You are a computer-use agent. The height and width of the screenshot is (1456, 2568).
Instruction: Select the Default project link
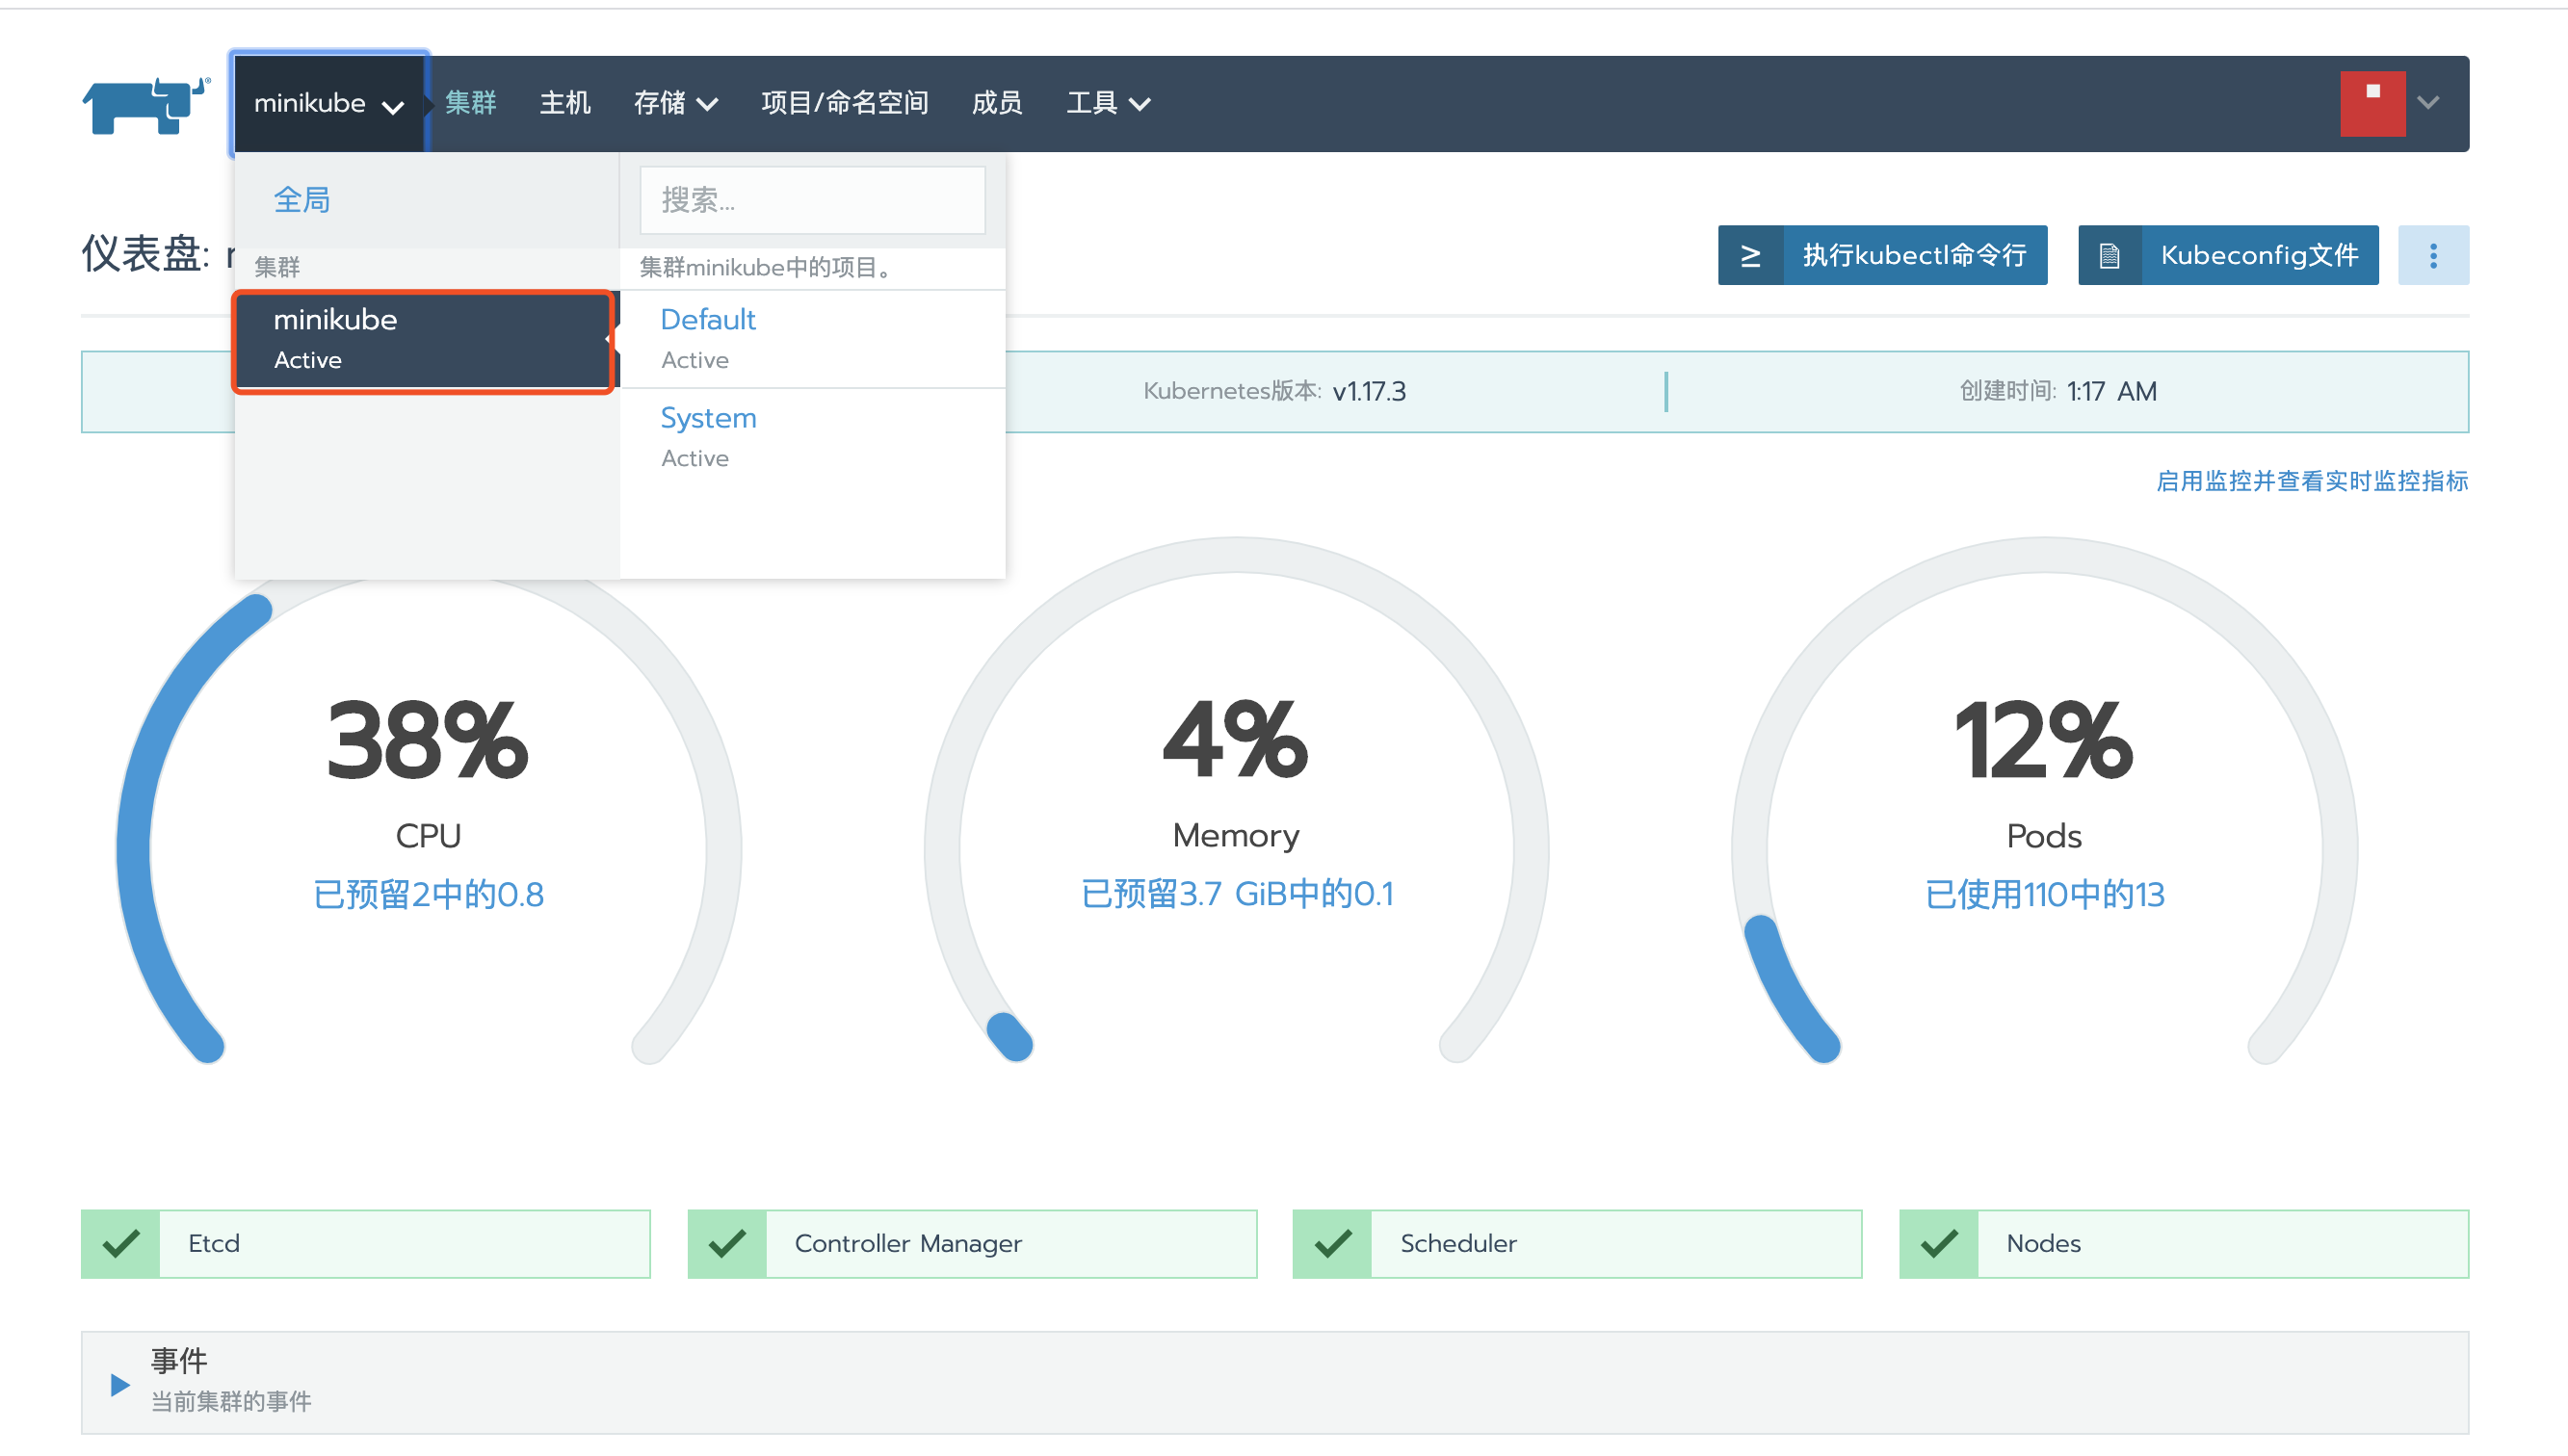(x=707, y=320)
